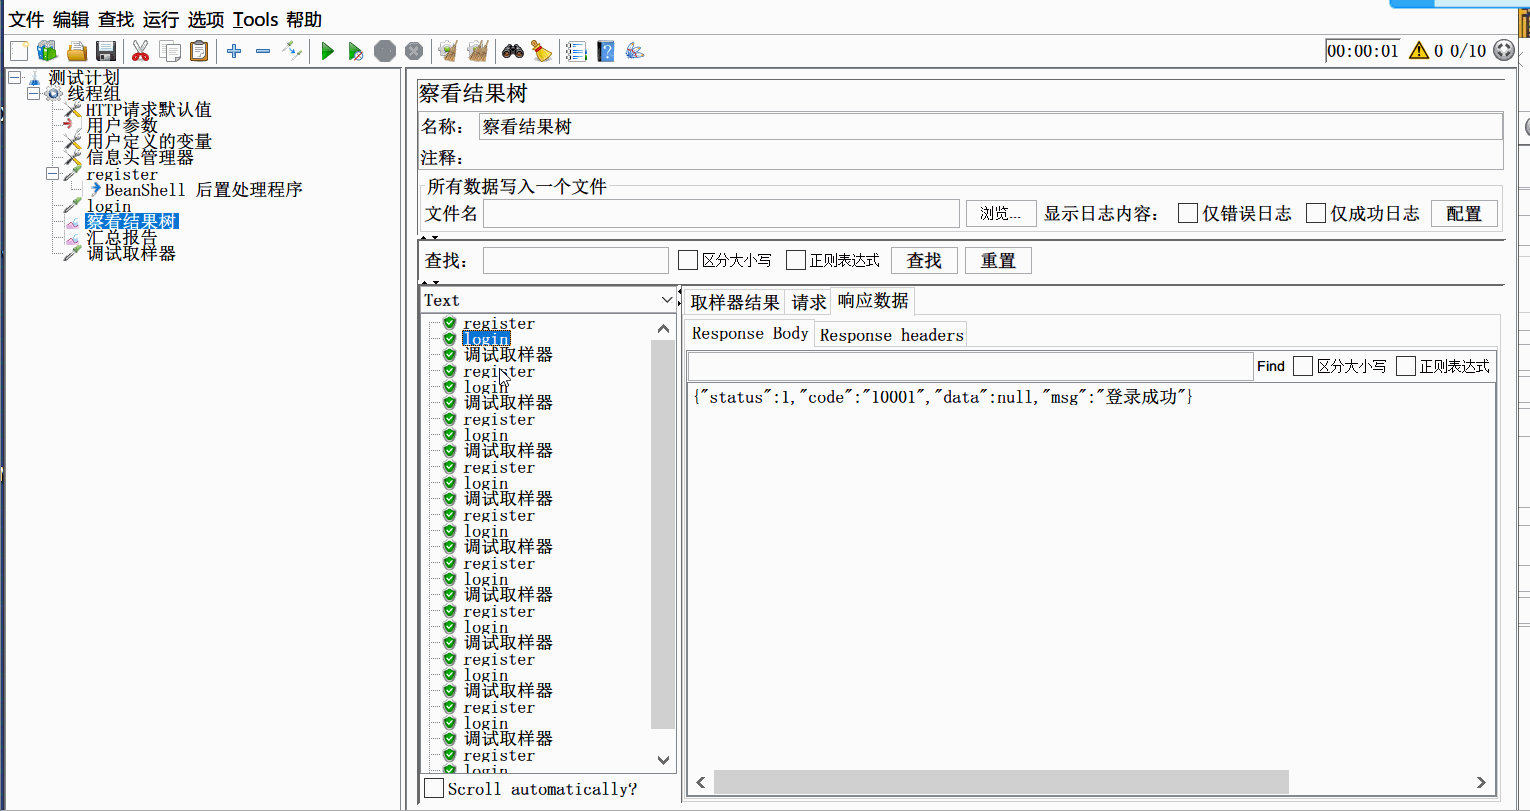Image resolution: width=1530 pixels, height=811 pixels.
Task: Open the Function Helper list icon
Action: point(576,51)
